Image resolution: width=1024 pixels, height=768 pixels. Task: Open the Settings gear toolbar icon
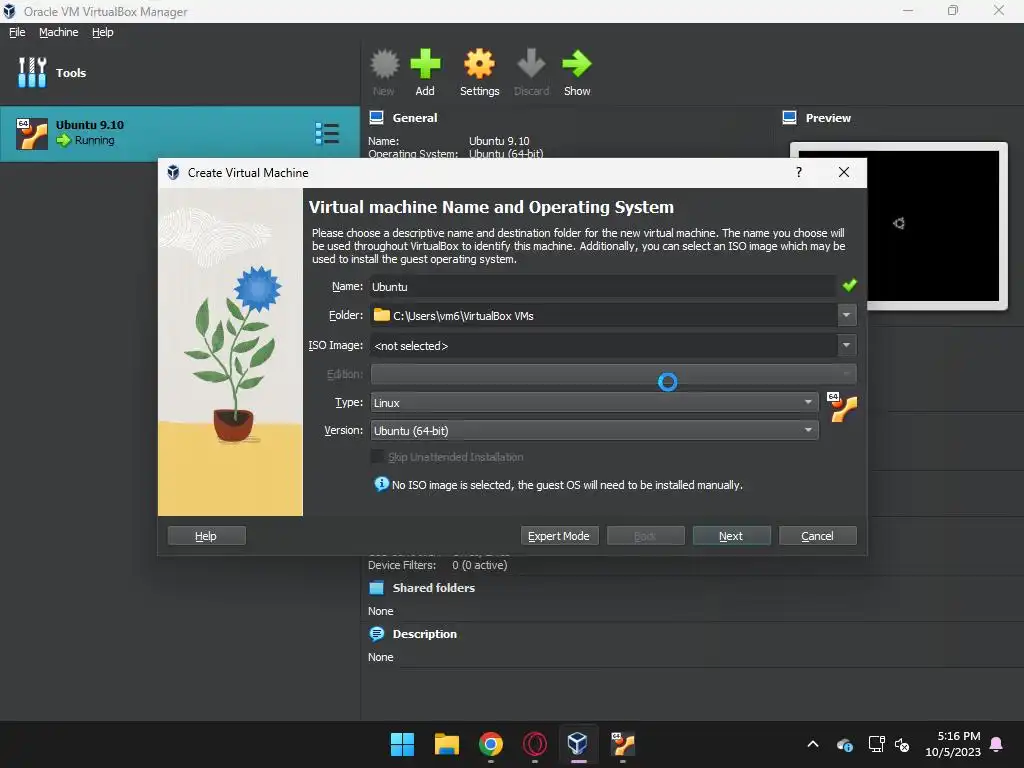click(x=479, y=64)
